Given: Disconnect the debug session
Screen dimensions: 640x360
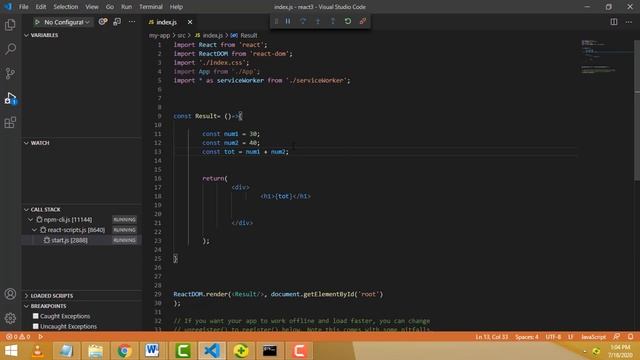Looking at the screenshot, I should coord(362,21).
